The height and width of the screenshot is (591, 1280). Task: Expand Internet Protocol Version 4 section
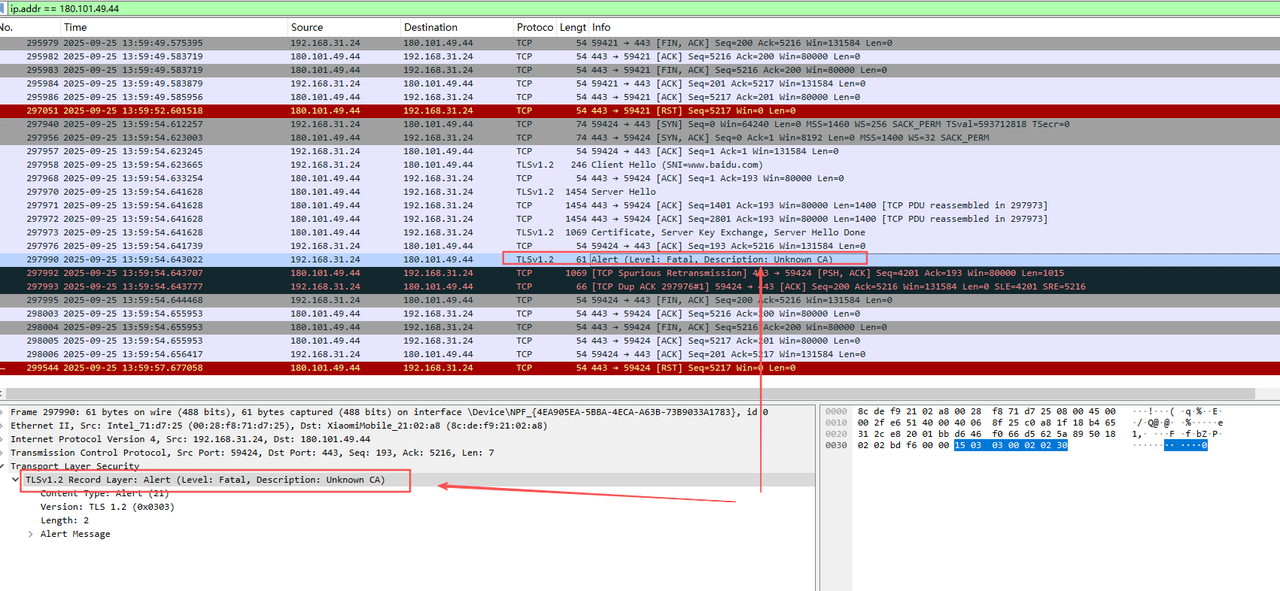tap(5, 439)
